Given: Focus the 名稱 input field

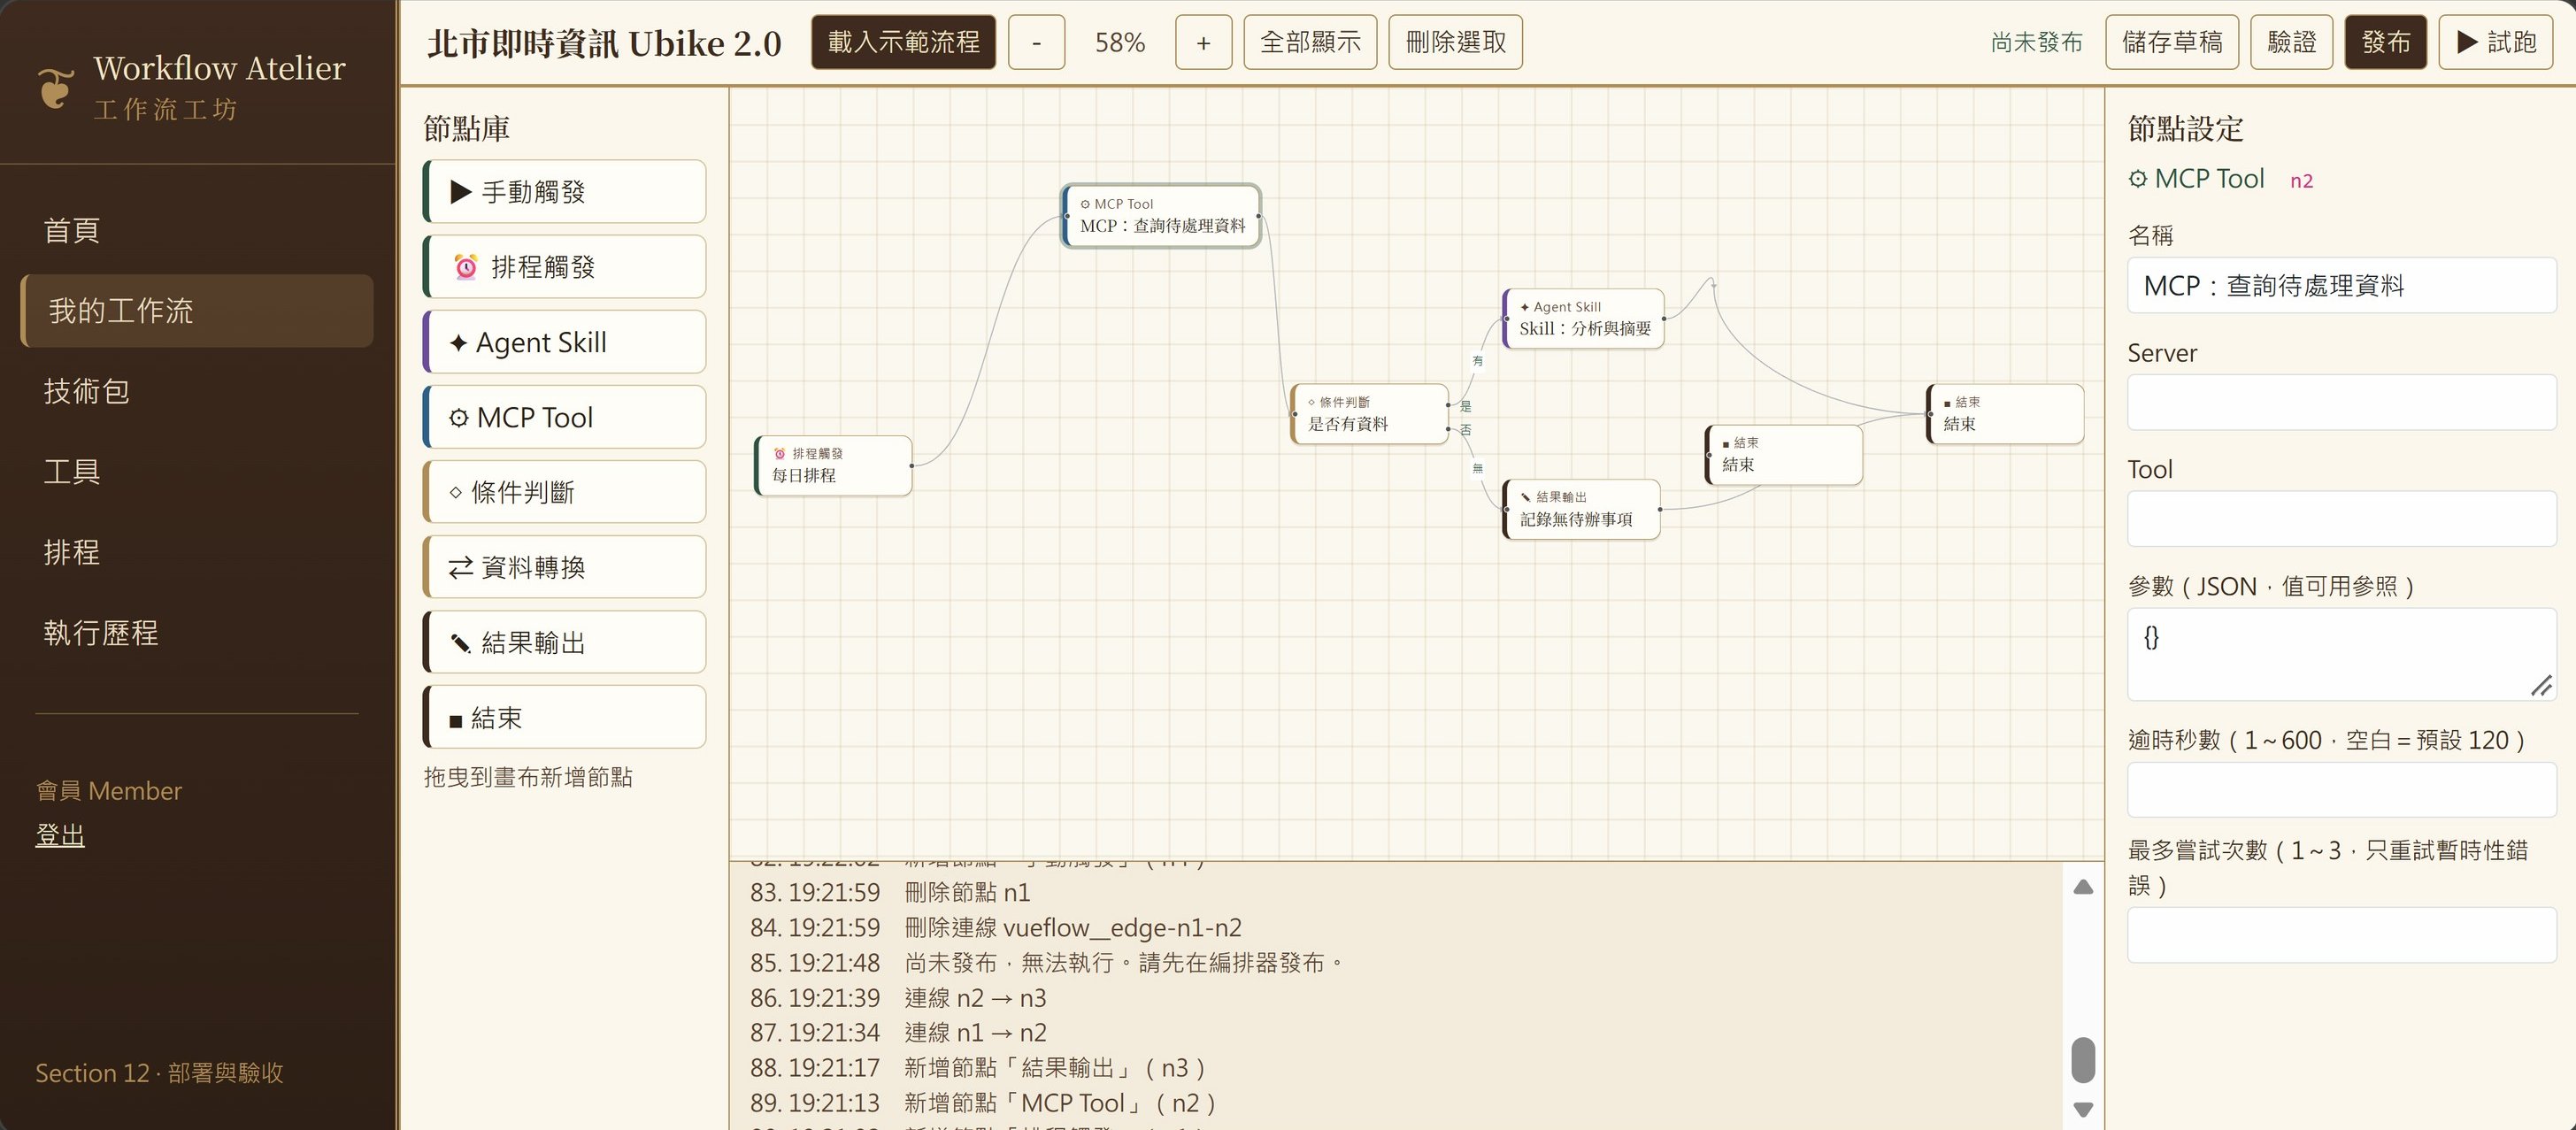Looking at the screenshot, I should point(2341,285).
